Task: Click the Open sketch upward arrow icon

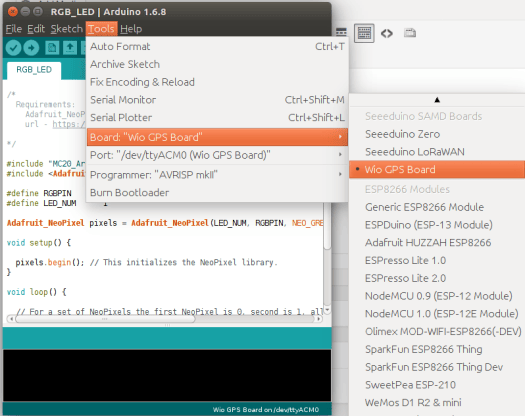Action: (70, 48)
